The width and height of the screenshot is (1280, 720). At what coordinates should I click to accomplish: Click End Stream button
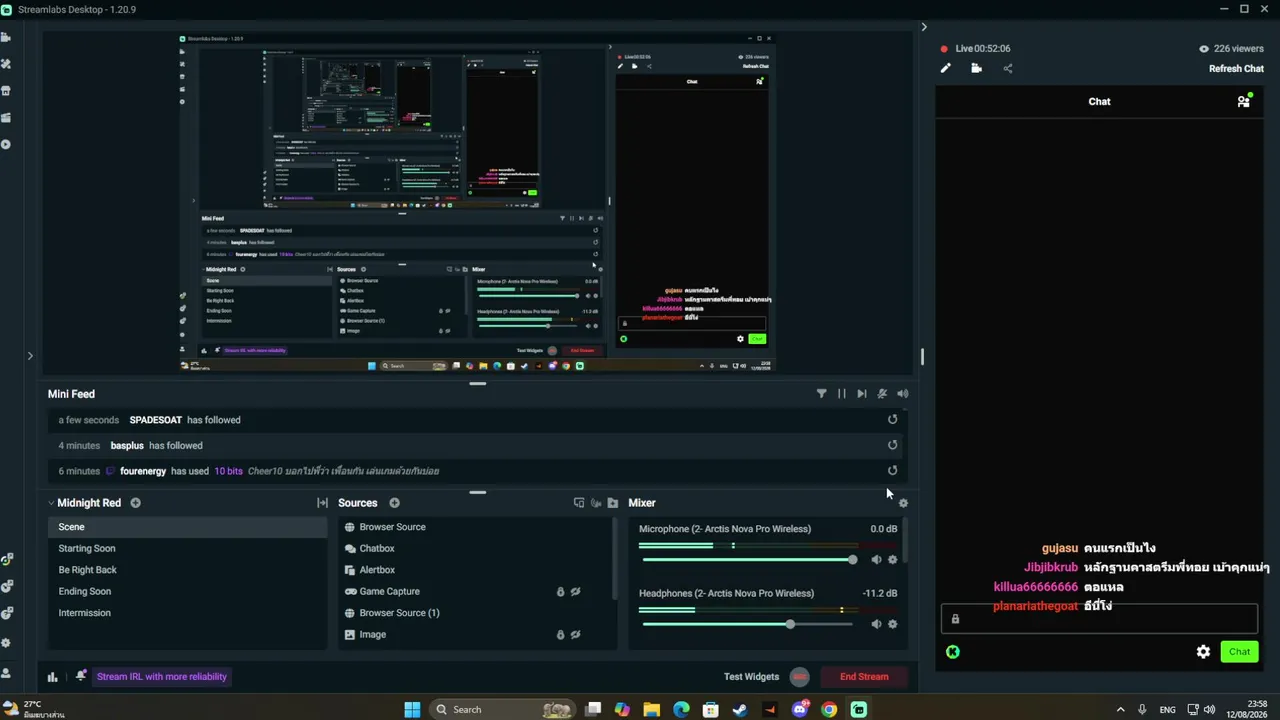864,677
